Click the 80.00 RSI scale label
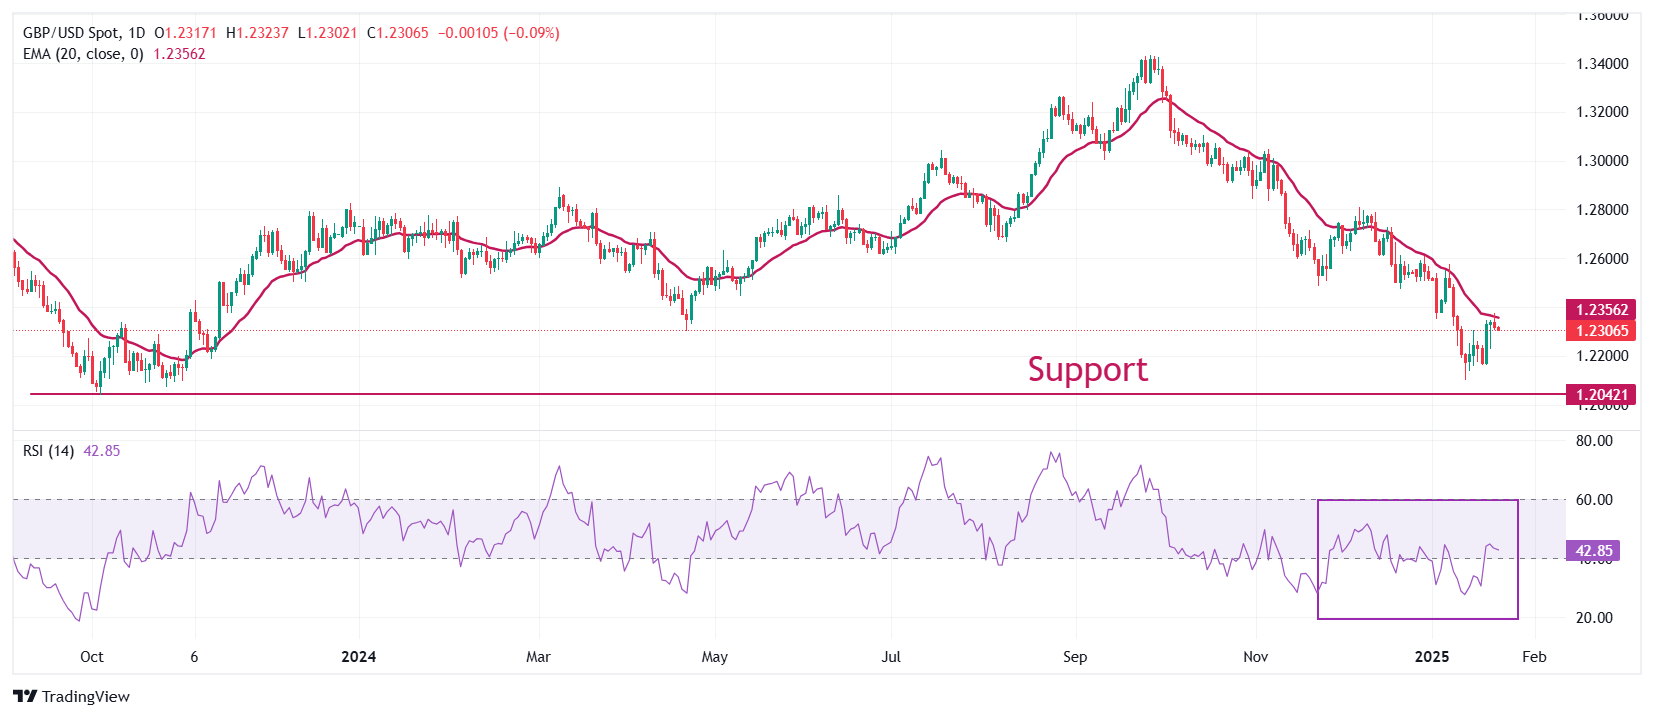1654x718 pixels. click(x=1594, y=441)
